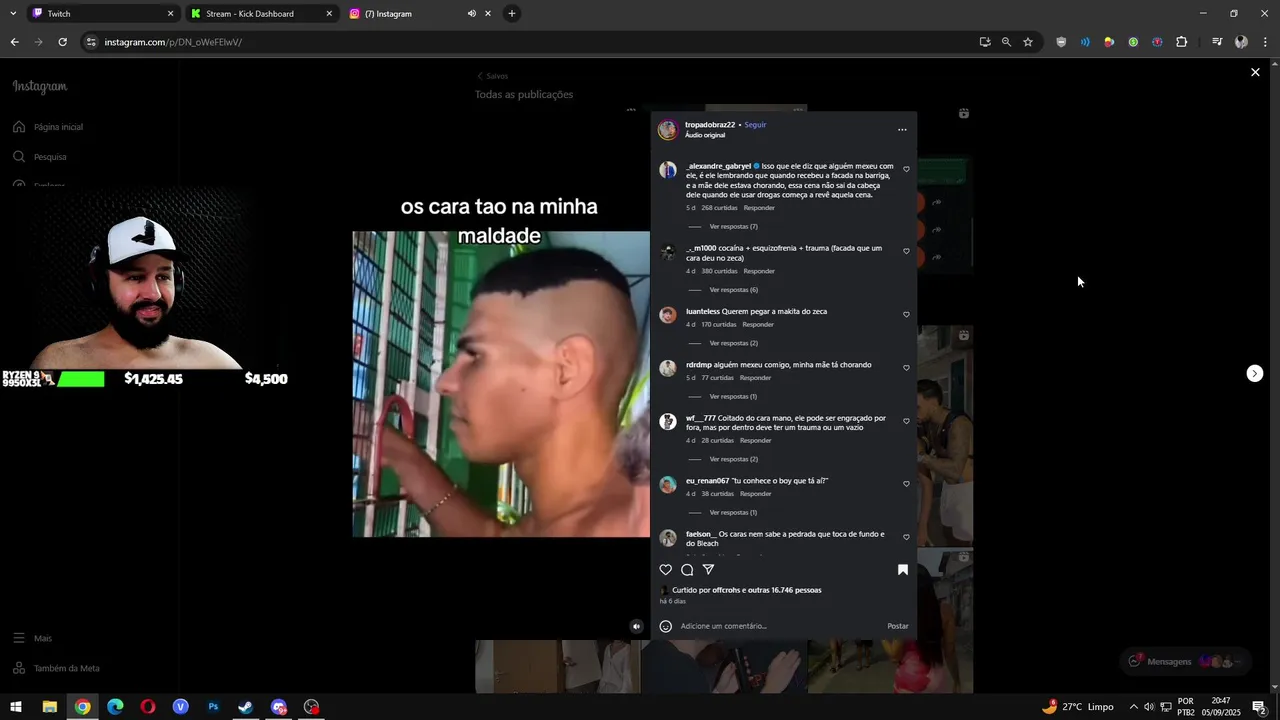1280x720 pixels.
Task: Expand replies under rdrdmp's comment
Action: [x=733, y=396]
